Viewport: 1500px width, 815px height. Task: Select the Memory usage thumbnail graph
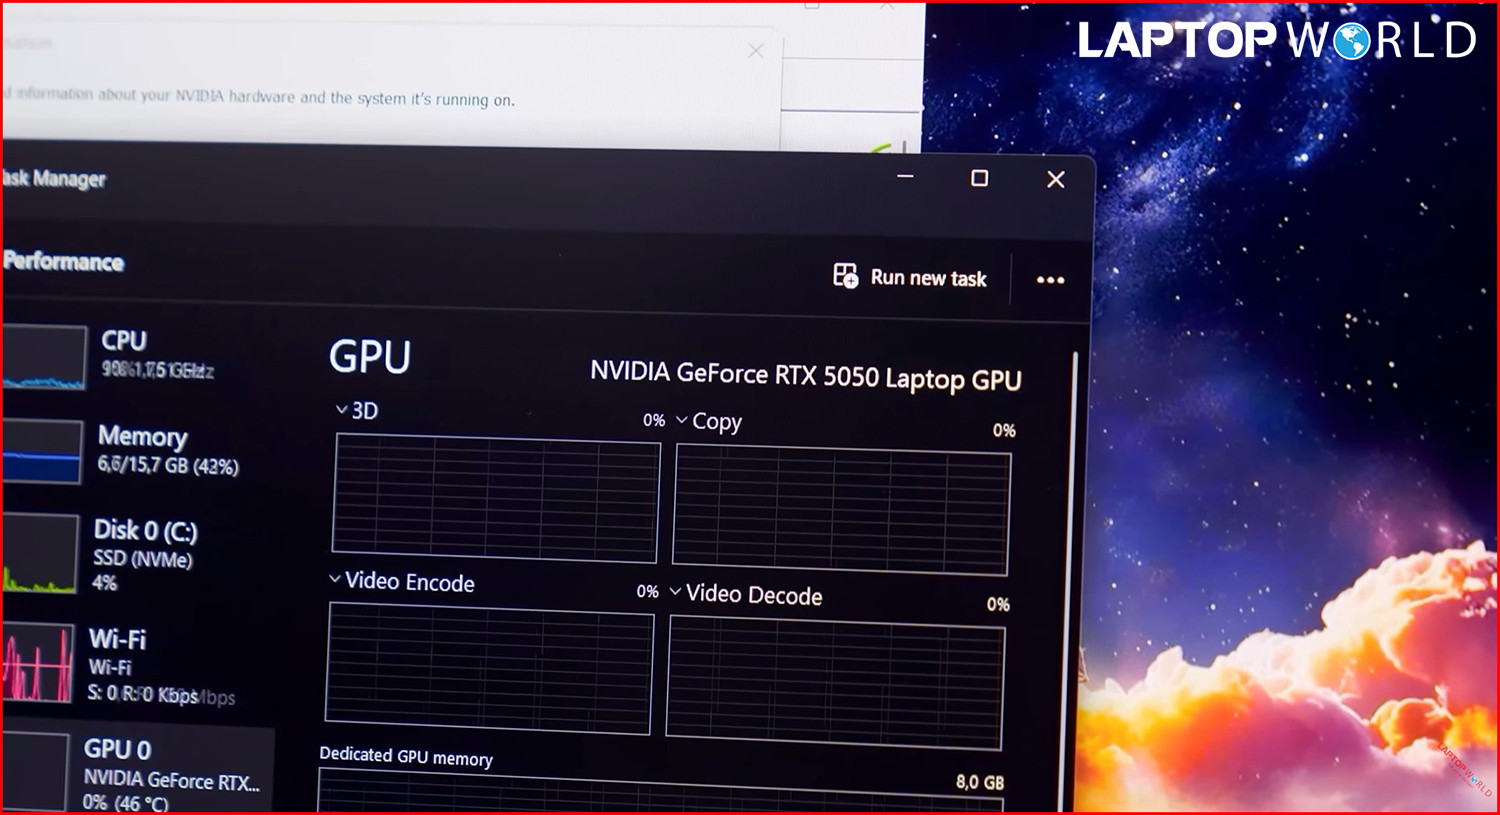41,452
